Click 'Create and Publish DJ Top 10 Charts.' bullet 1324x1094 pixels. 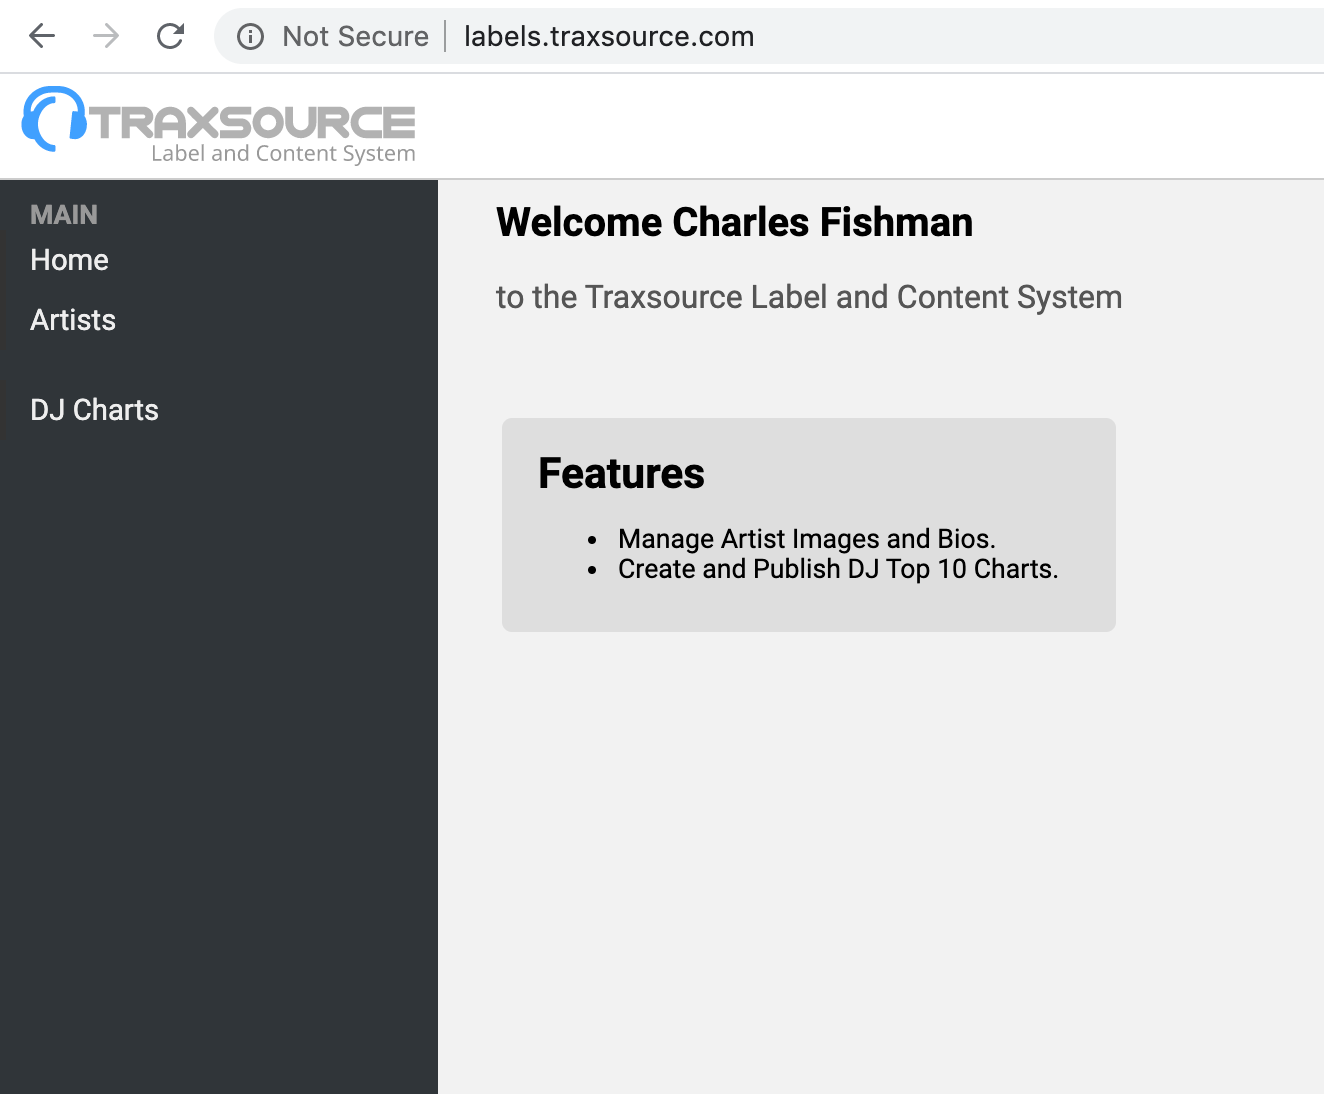click(x=838, y=569)
